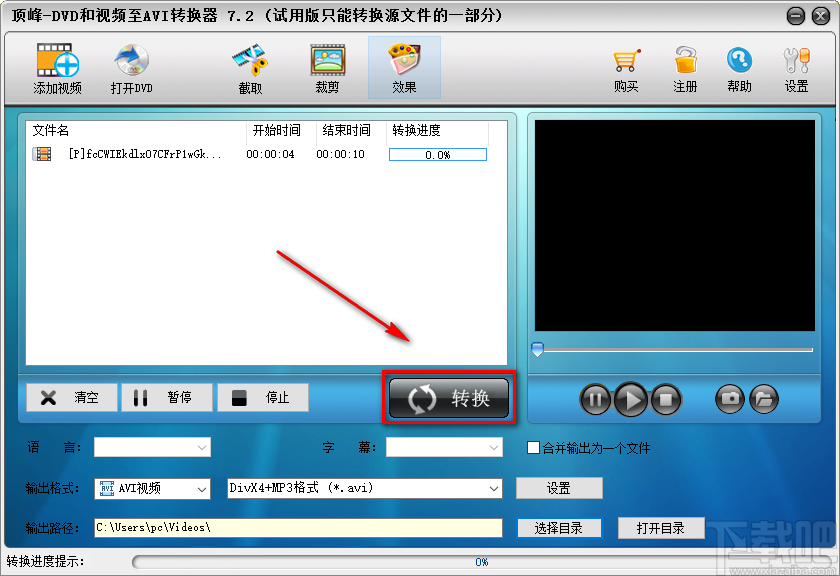
Task: Click the format 设置 button beside profile dropdown
Action: (x=559, y=488)
